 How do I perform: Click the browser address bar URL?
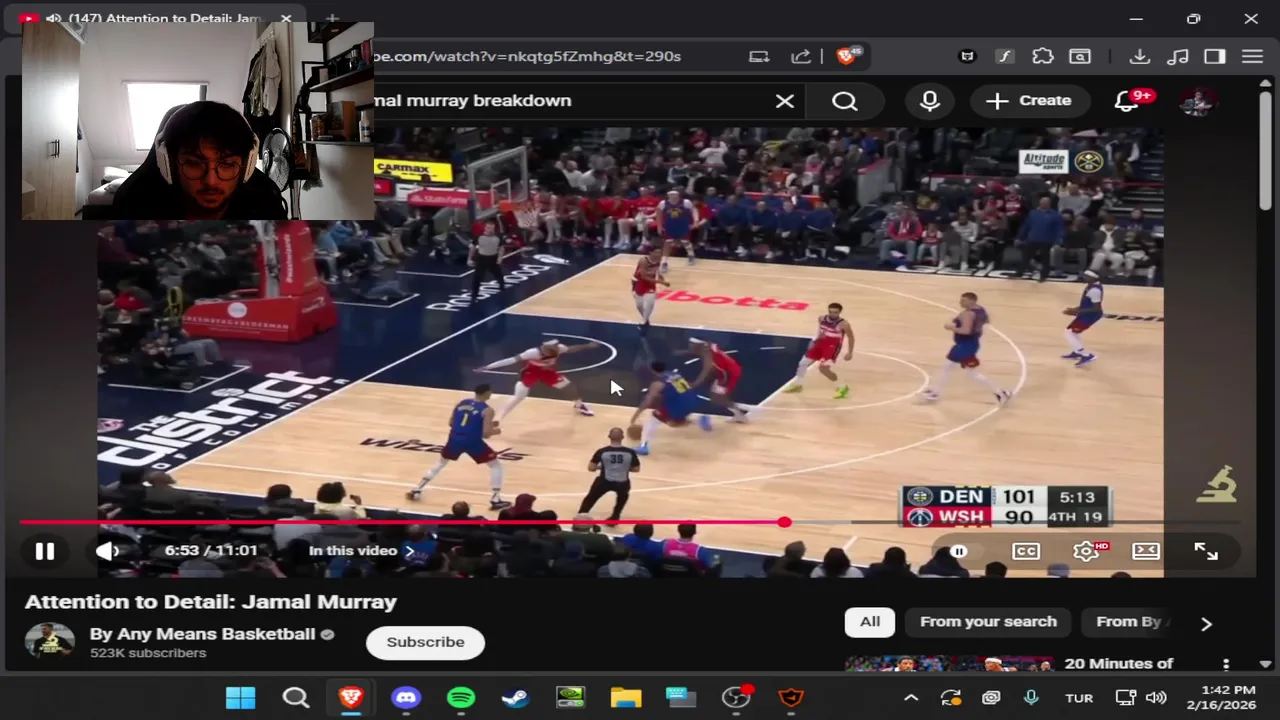coord(527,56)
